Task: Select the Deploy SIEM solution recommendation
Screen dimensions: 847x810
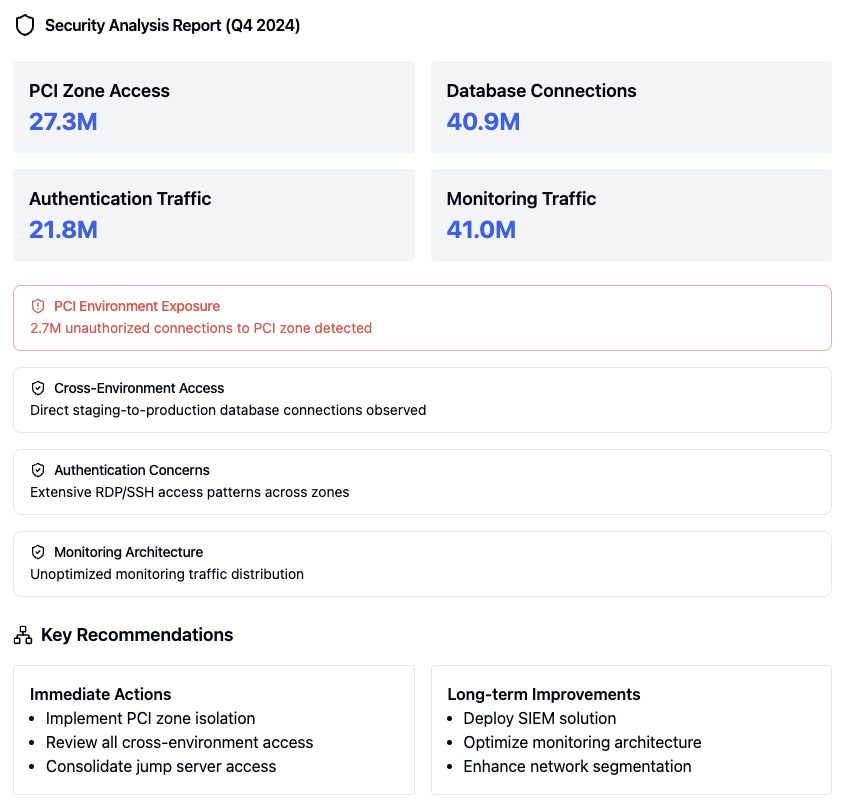Action: pos(539,718)
